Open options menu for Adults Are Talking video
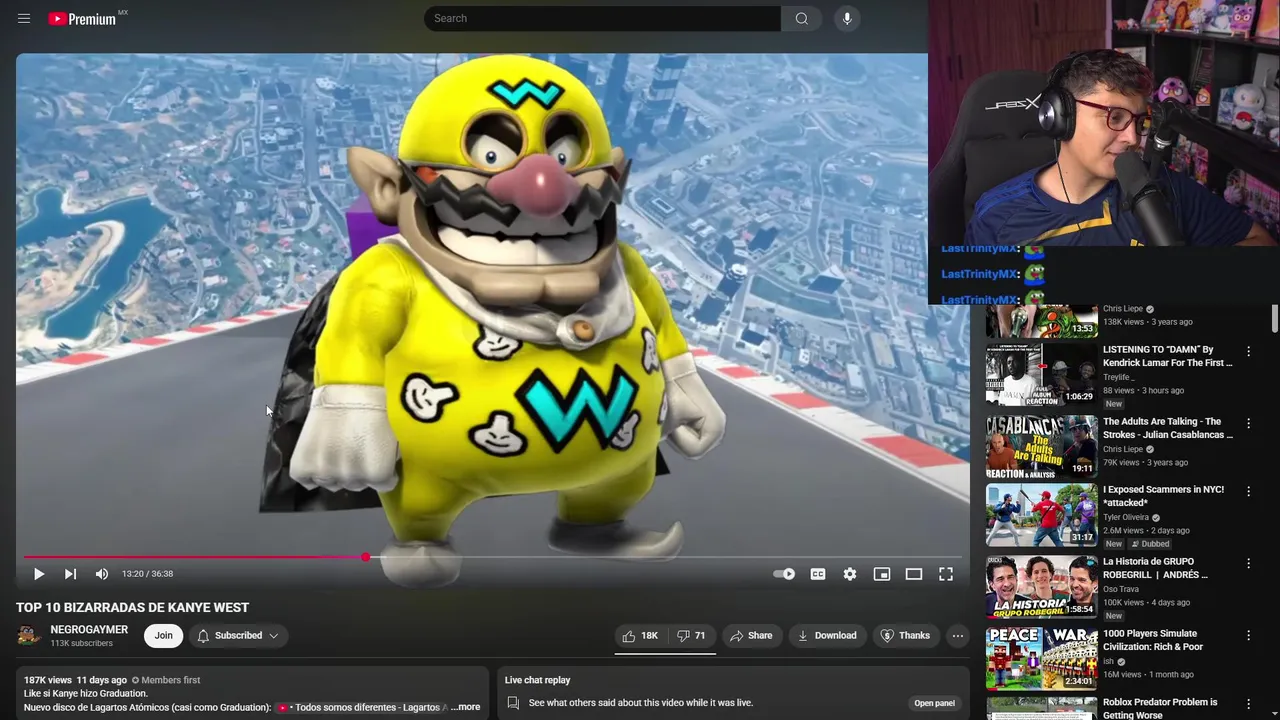This screenshot has height=720, width=1280. coord(1248,423)
